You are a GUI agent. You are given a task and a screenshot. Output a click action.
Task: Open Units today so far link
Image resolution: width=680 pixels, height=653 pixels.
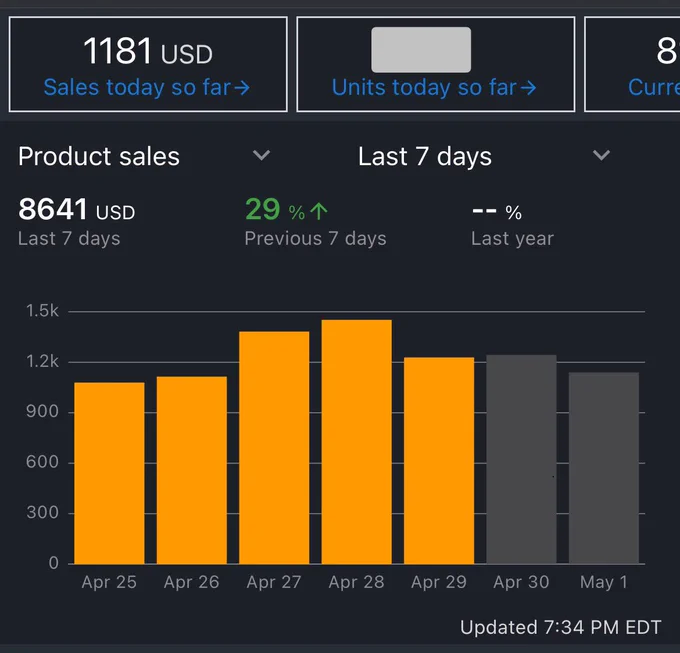(x=434, y=88)
